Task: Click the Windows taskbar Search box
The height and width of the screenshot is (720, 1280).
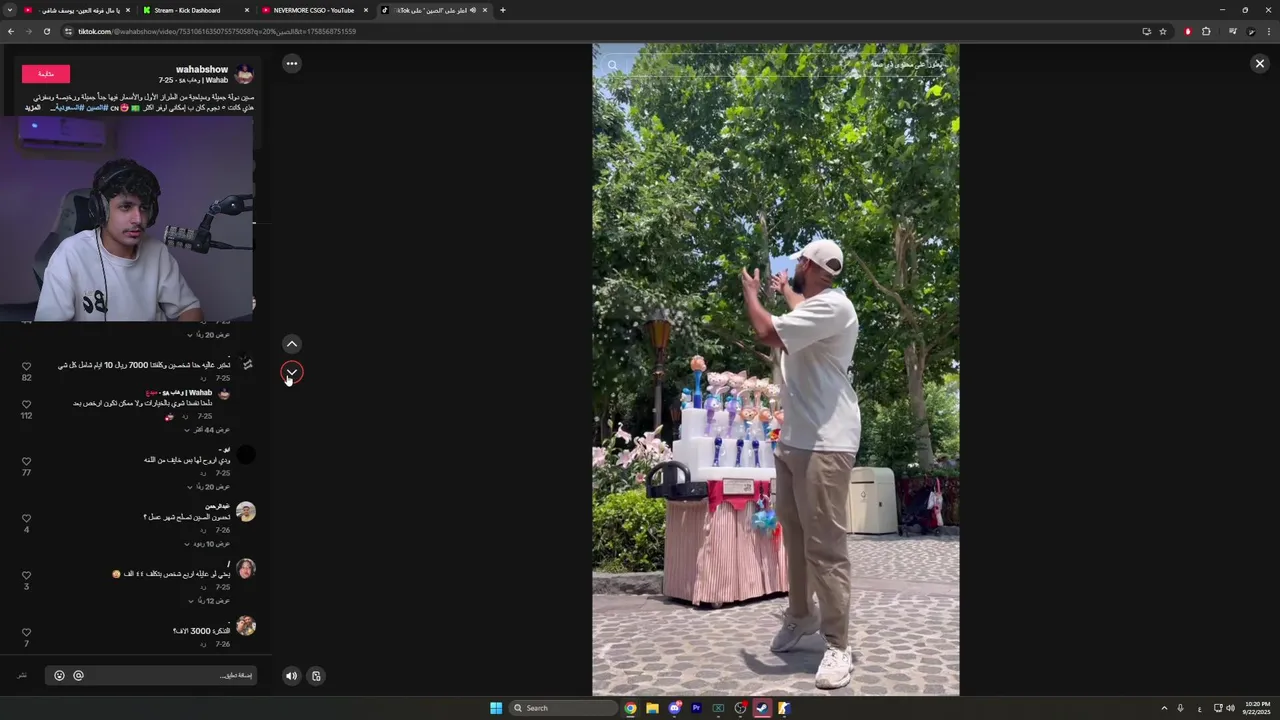Action: point(563,708)
